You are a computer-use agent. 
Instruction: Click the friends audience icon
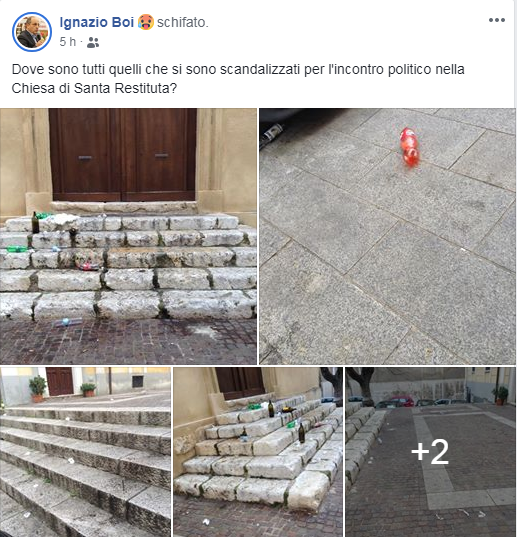coord(93,42)
